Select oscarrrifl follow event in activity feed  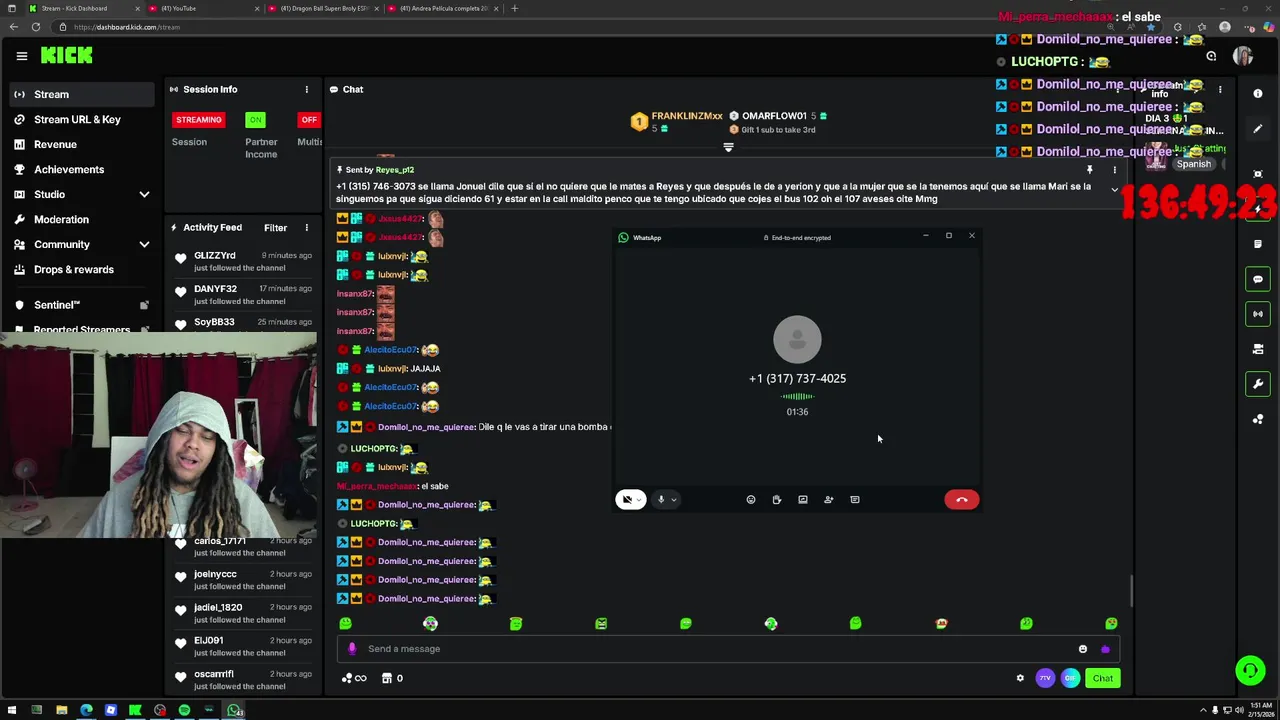coord(243,680)
